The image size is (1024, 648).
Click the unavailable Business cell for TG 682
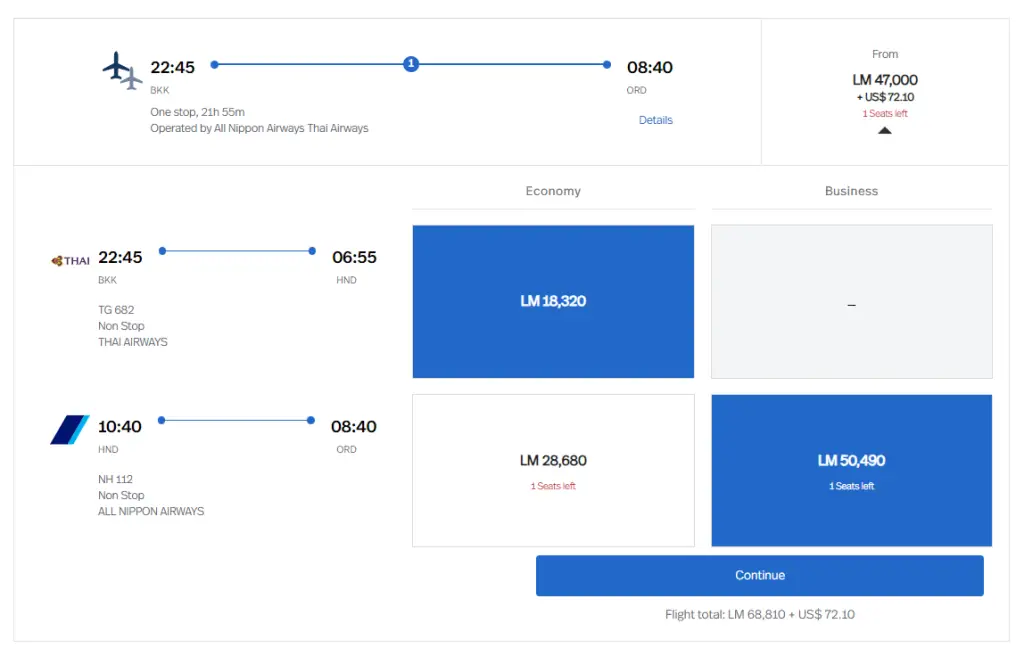coord(851,301)
